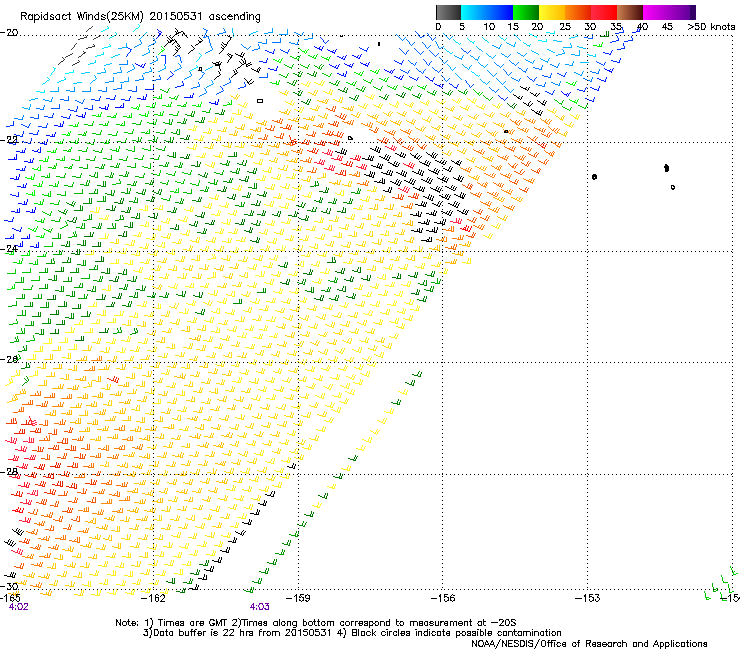Click the -20 latitude axis label
The height and width of the screenshot is (650, 740).
coord(9,33)
